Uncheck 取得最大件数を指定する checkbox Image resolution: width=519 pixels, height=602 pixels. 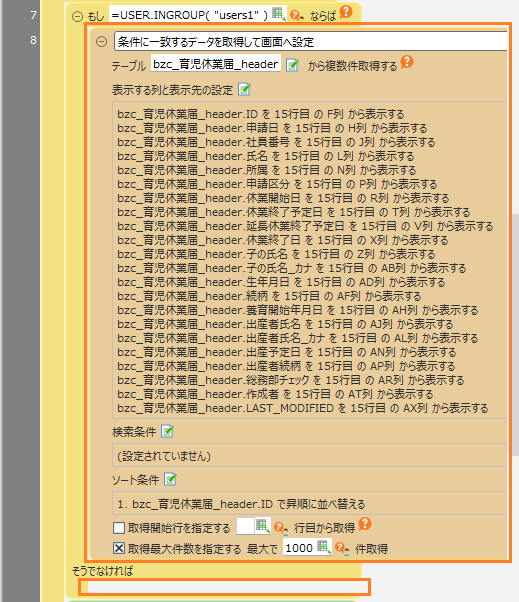[119, 548]
